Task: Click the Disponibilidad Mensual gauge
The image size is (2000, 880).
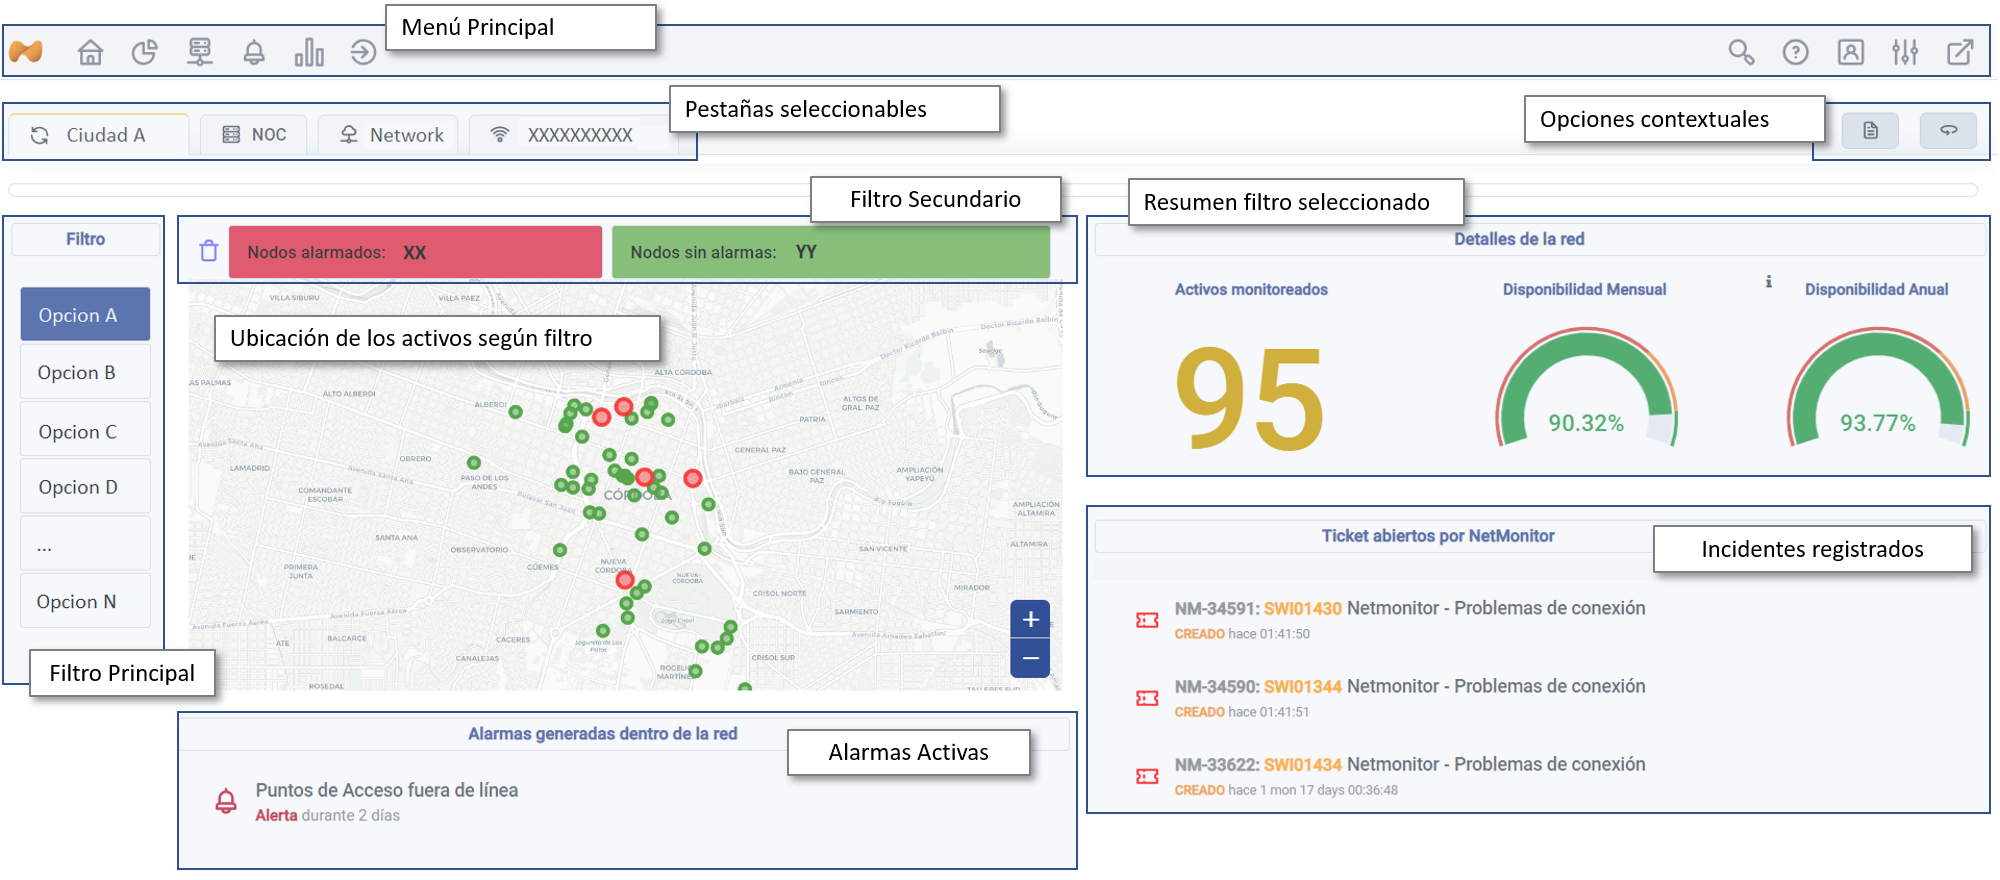Action: (x=1585, y=392)
